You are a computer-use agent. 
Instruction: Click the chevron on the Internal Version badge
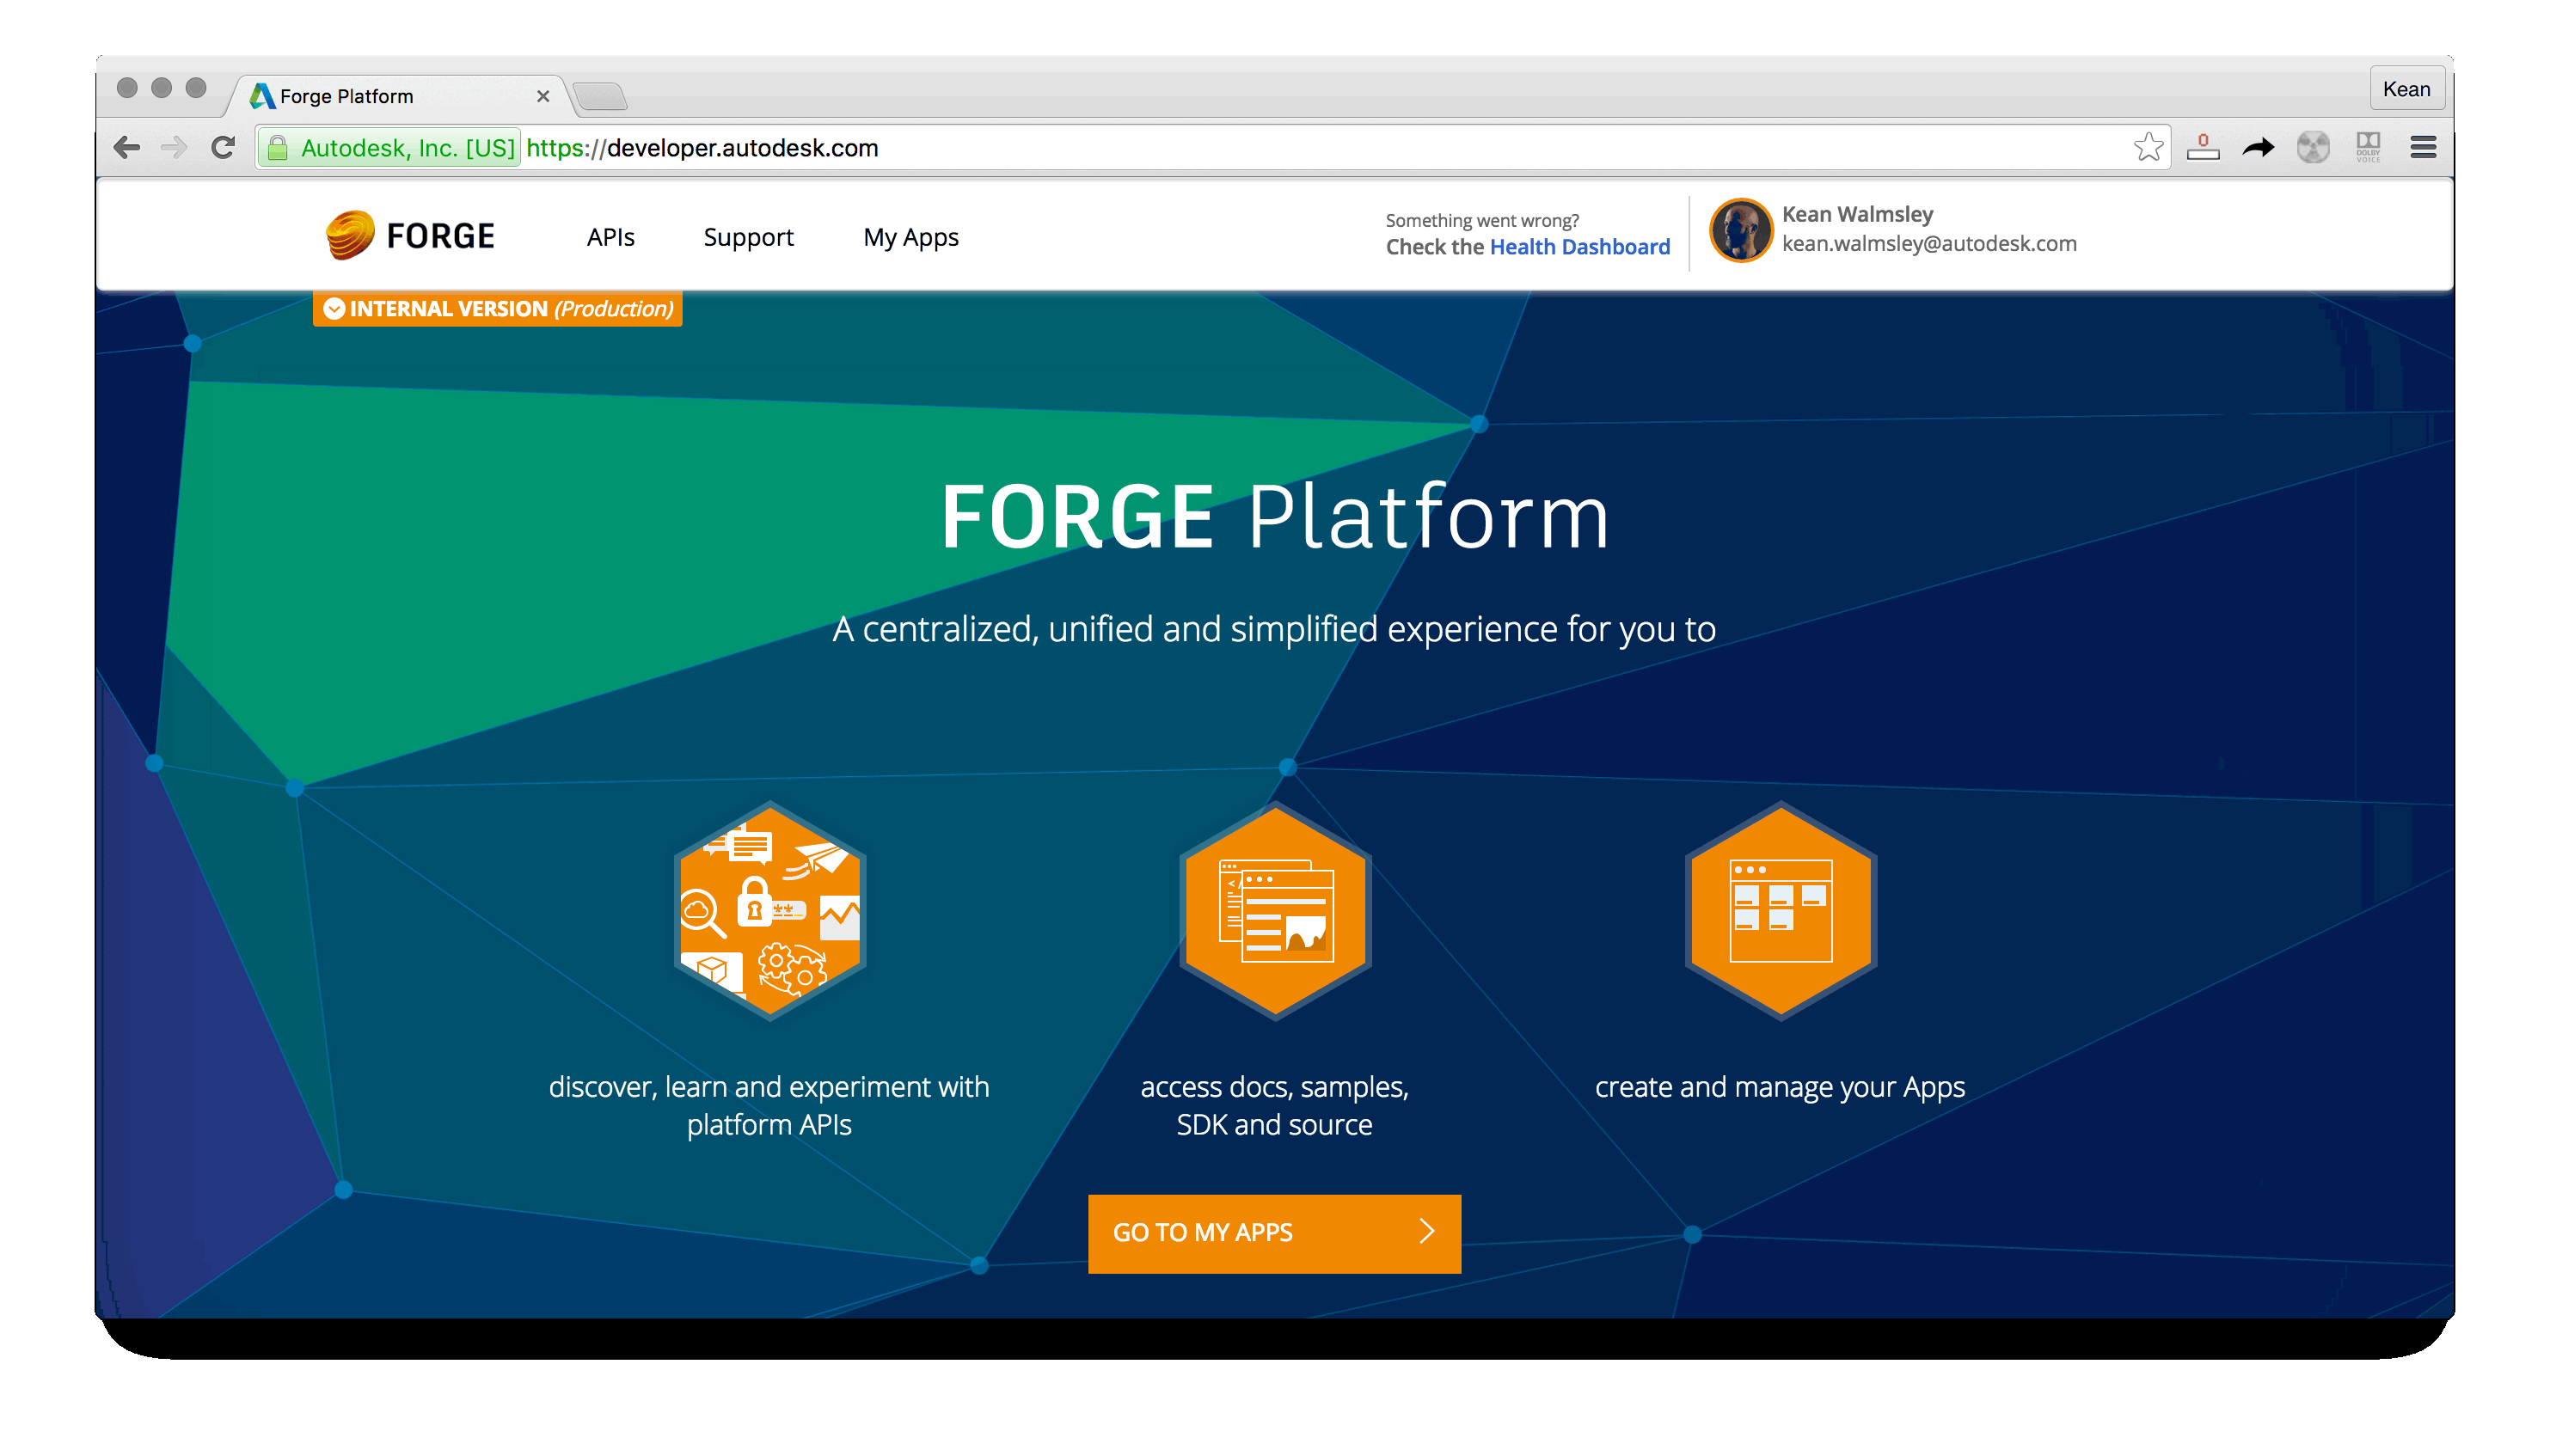pyautogui.click(x=334, y=309)
